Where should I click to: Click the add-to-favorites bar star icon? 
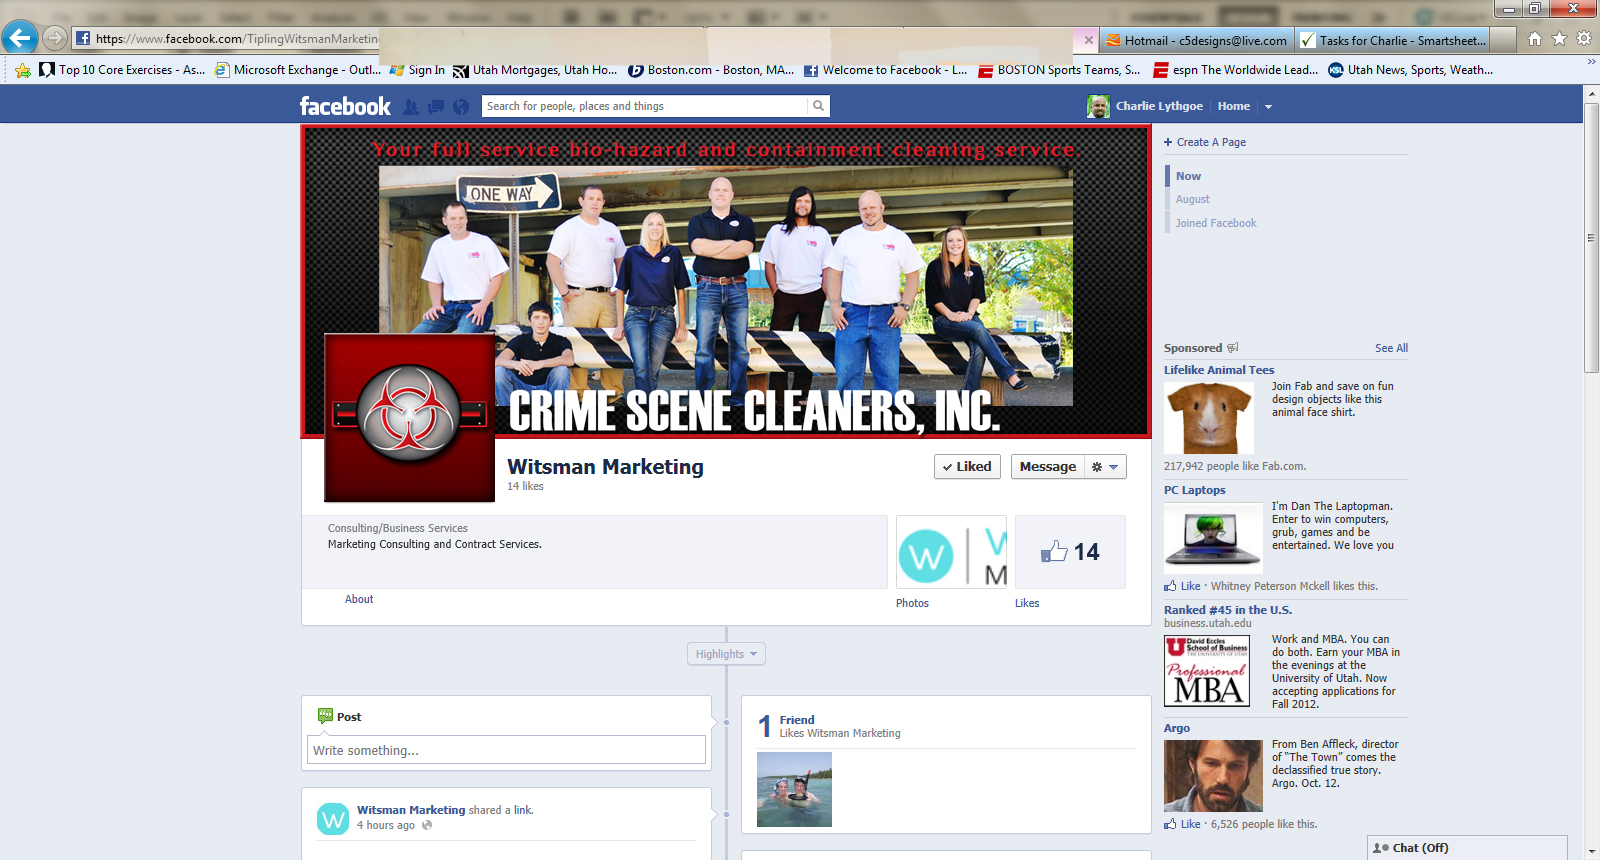click(x=23, y=70)
